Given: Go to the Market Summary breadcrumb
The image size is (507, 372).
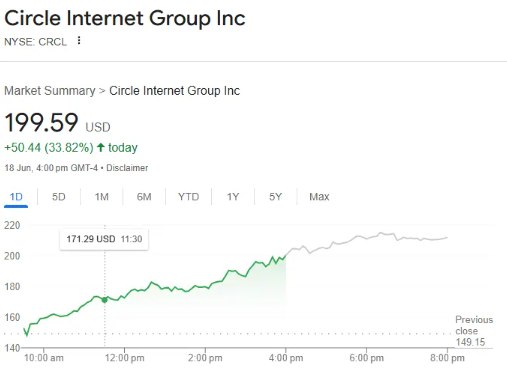Looking at the screenshot, I should [x=50, y=91].
